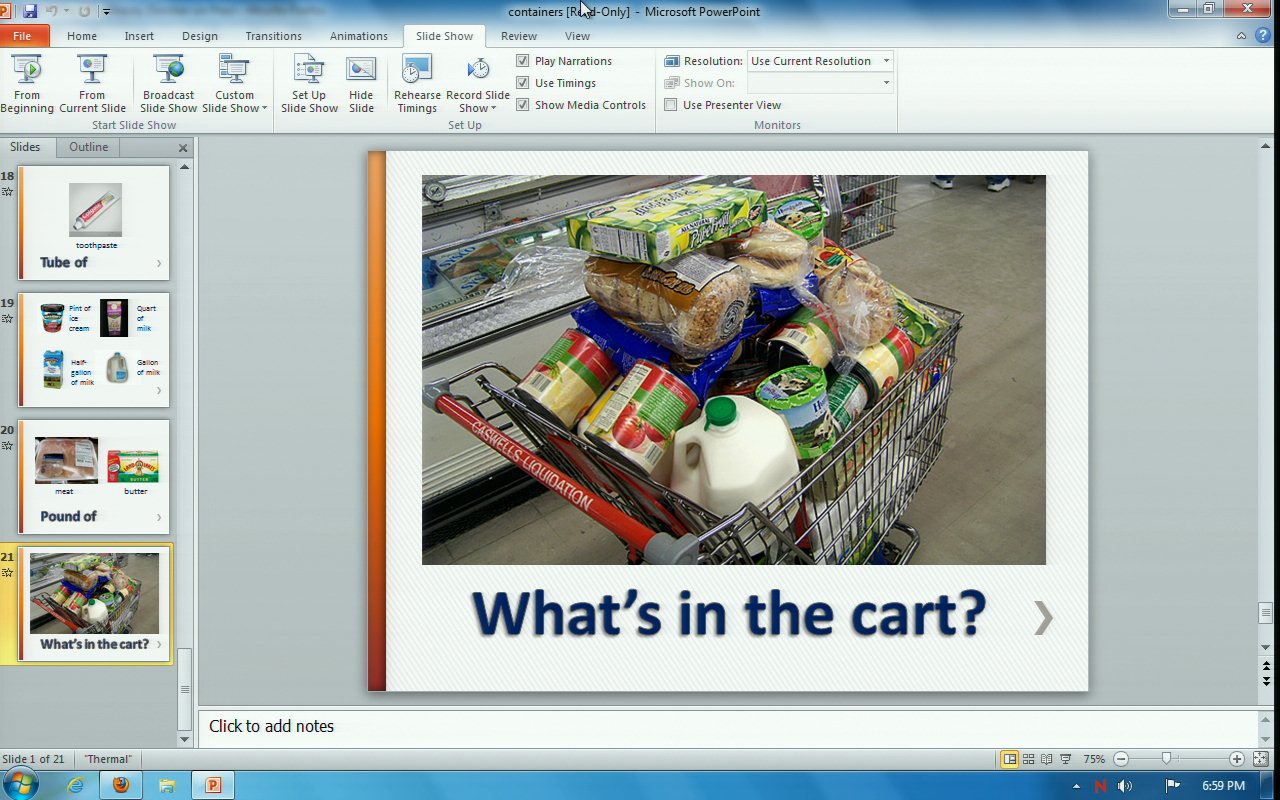Open the Outline pane tab
The height and width of the screenshot is (800, 1280).
(88, 147)
